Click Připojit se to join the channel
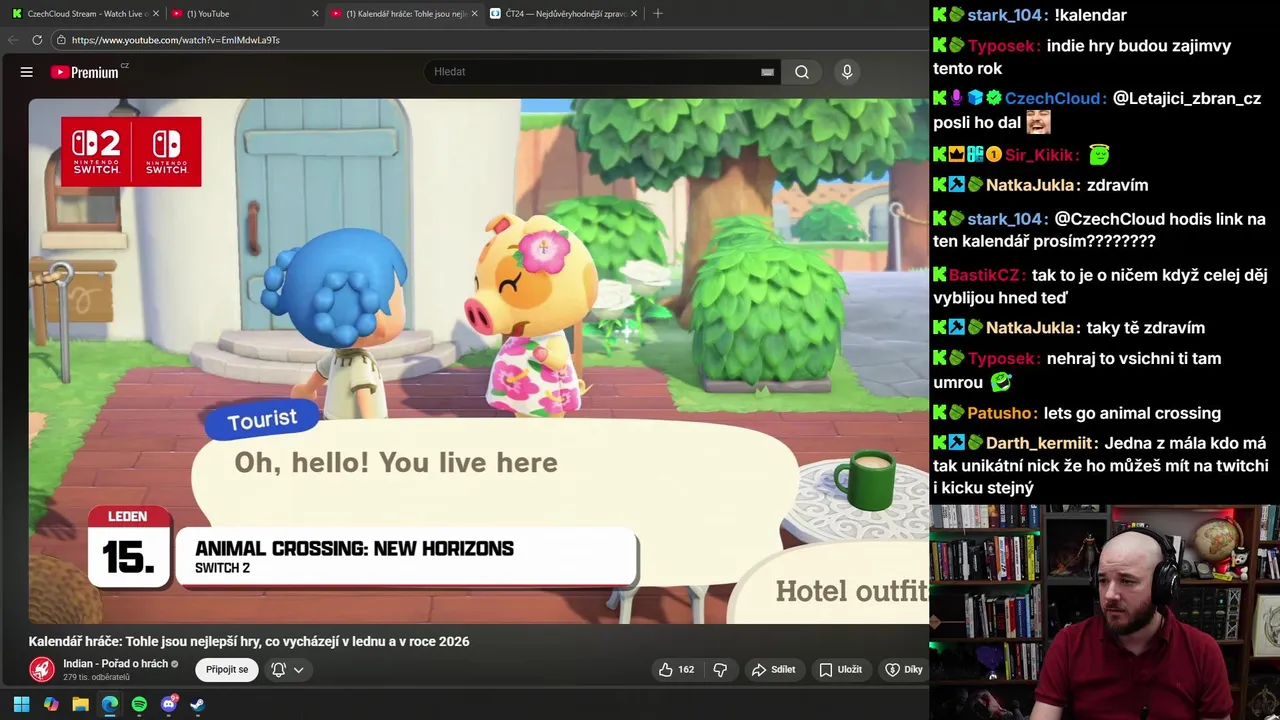Viewport: 1280px width, 720px height. (x=227, y=669)
